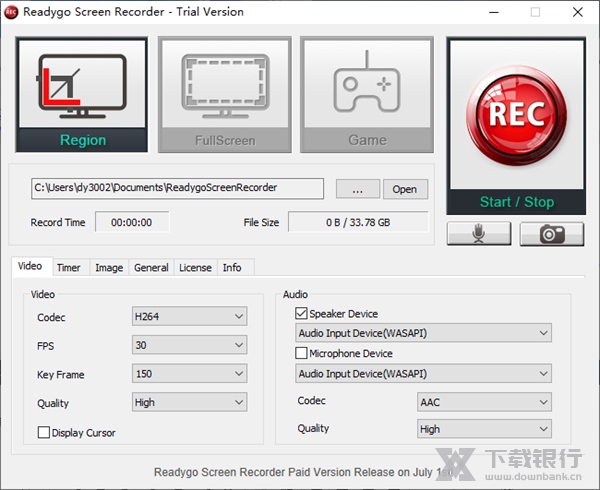Enable Microphone Device checkbox
Viewport: 600px width, 490px height.
[301, 353]
